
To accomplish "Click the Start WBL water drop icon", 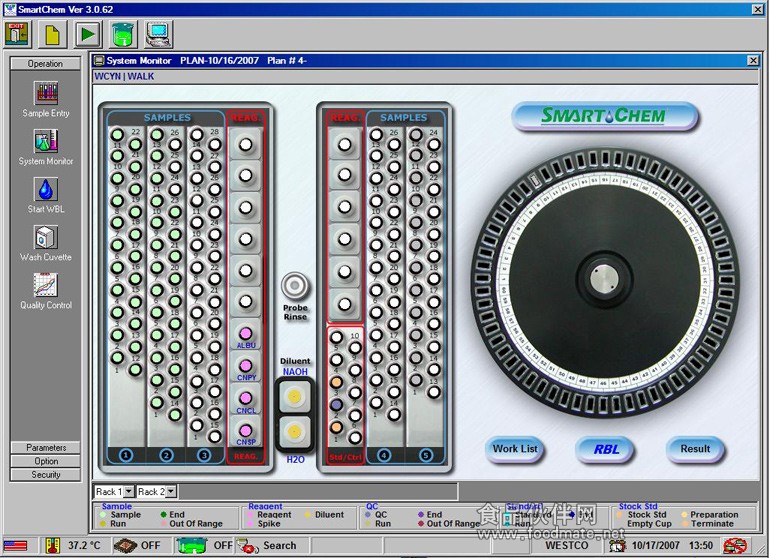I will pyautogui.click(x=46, y=189).
